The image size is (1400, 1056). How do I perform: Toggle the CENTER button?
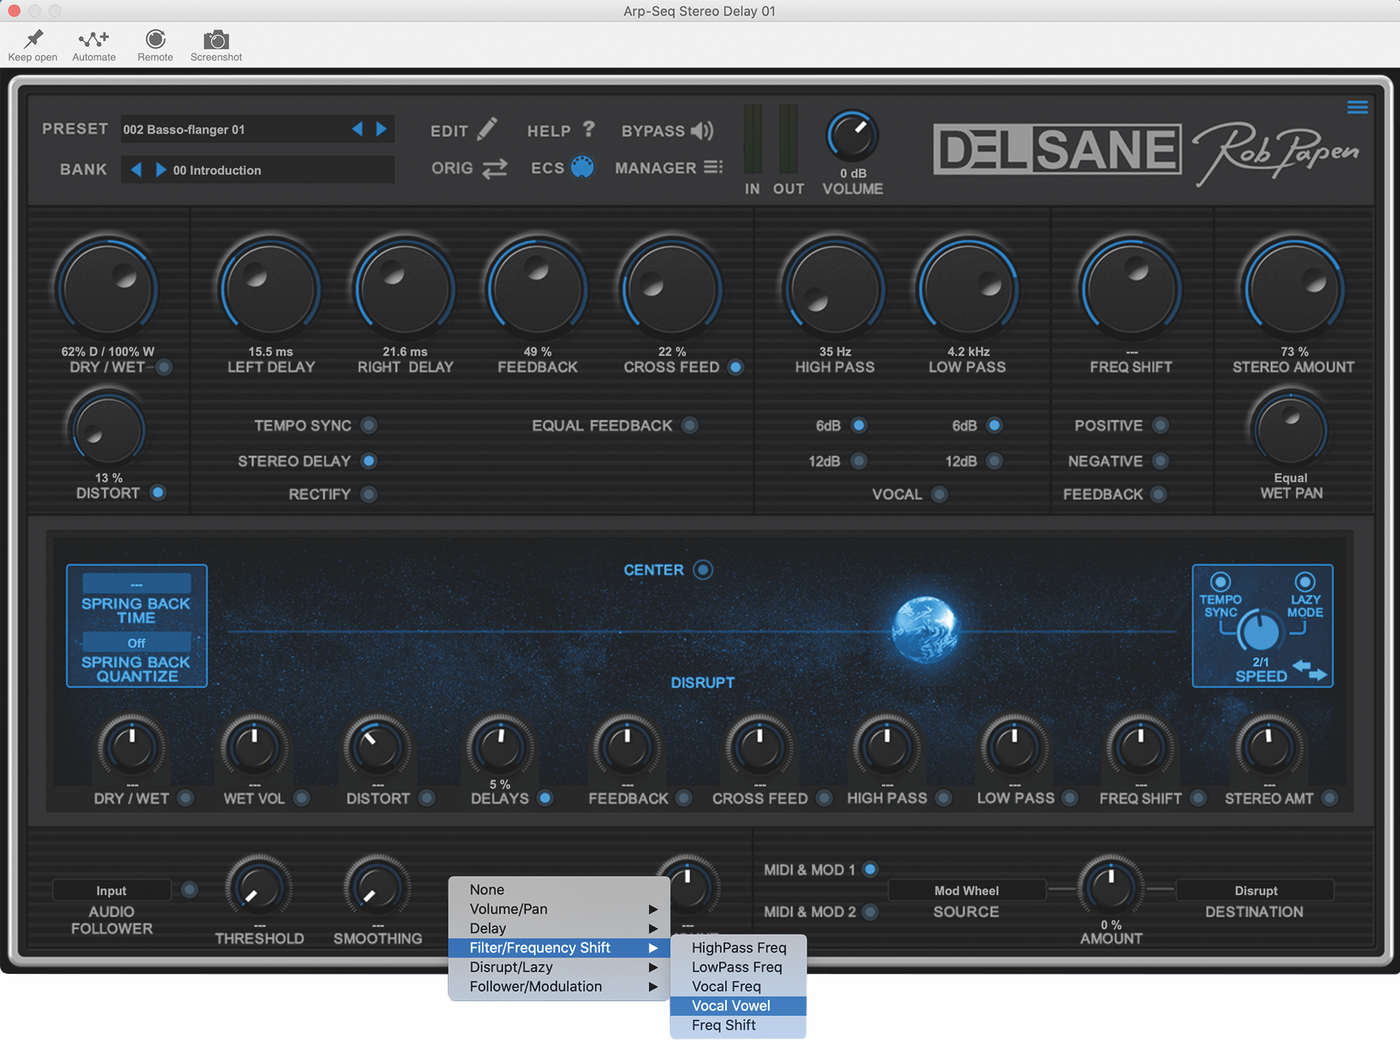pos(703,570)
